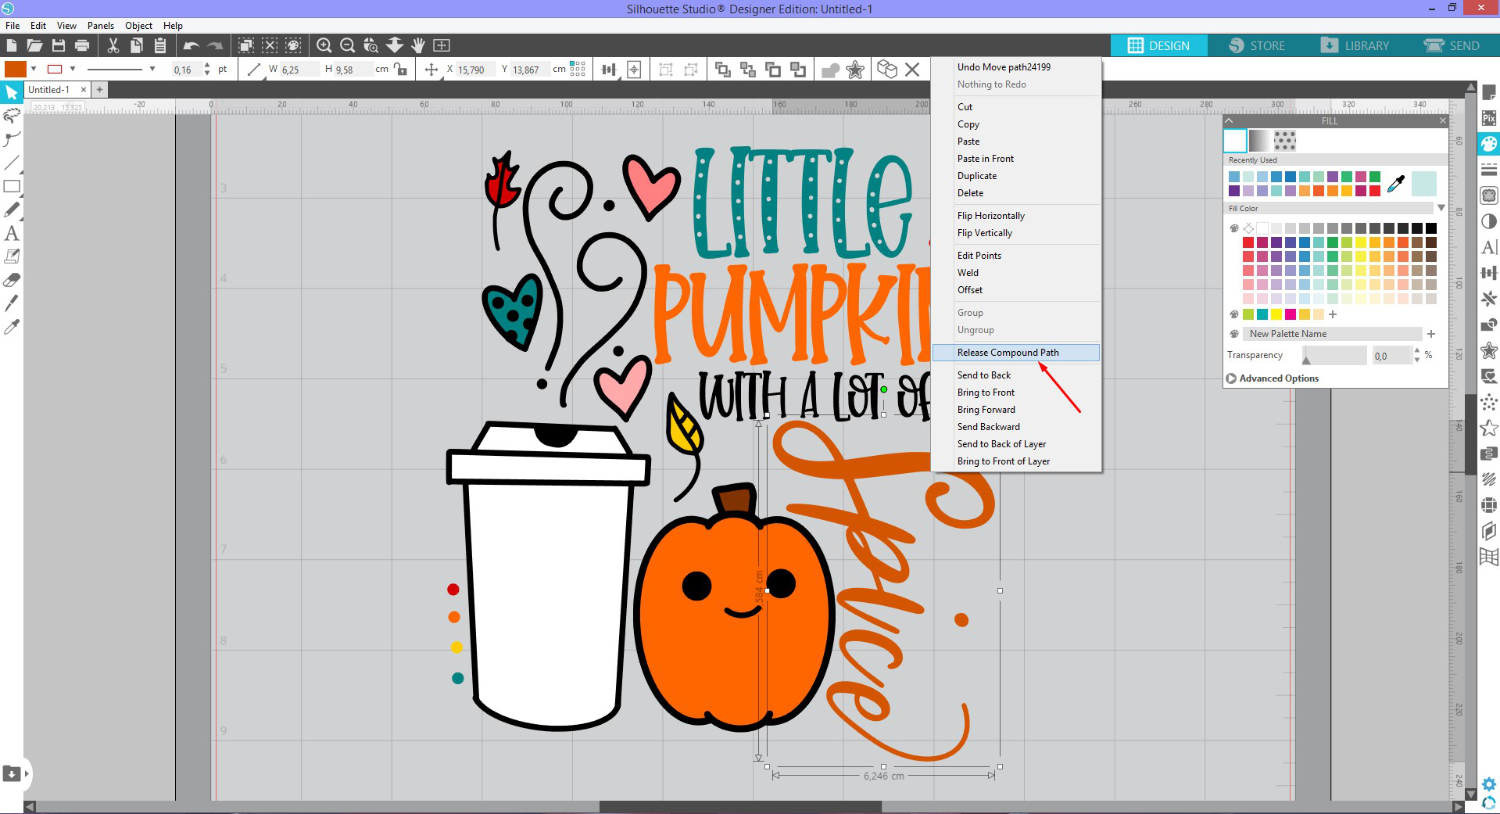Open the fill color dropdown arrow
Image resolution: width=1500 pixels, height=814 pixels.
pos(33,69)
